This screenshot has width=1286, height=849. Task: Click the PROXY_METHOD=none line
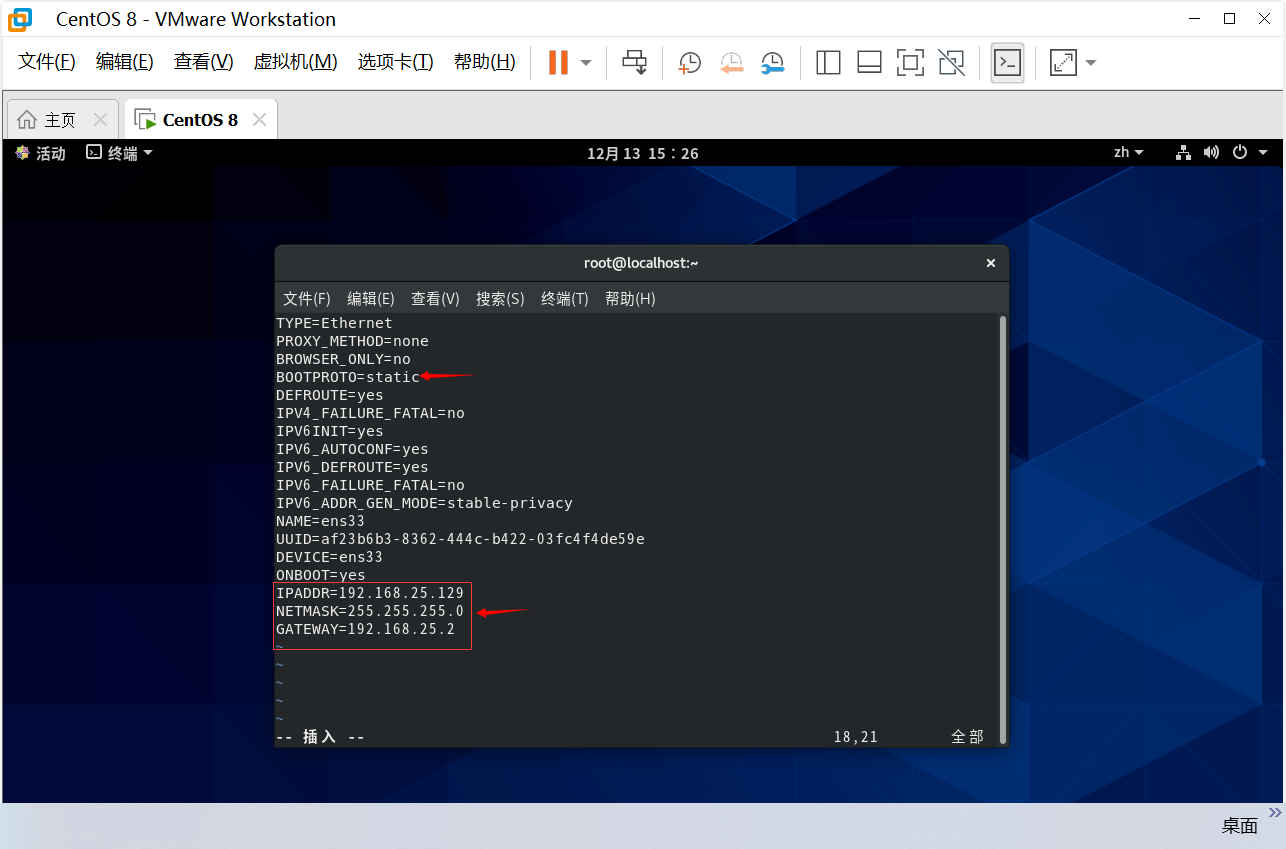click(x=352, y=341)
